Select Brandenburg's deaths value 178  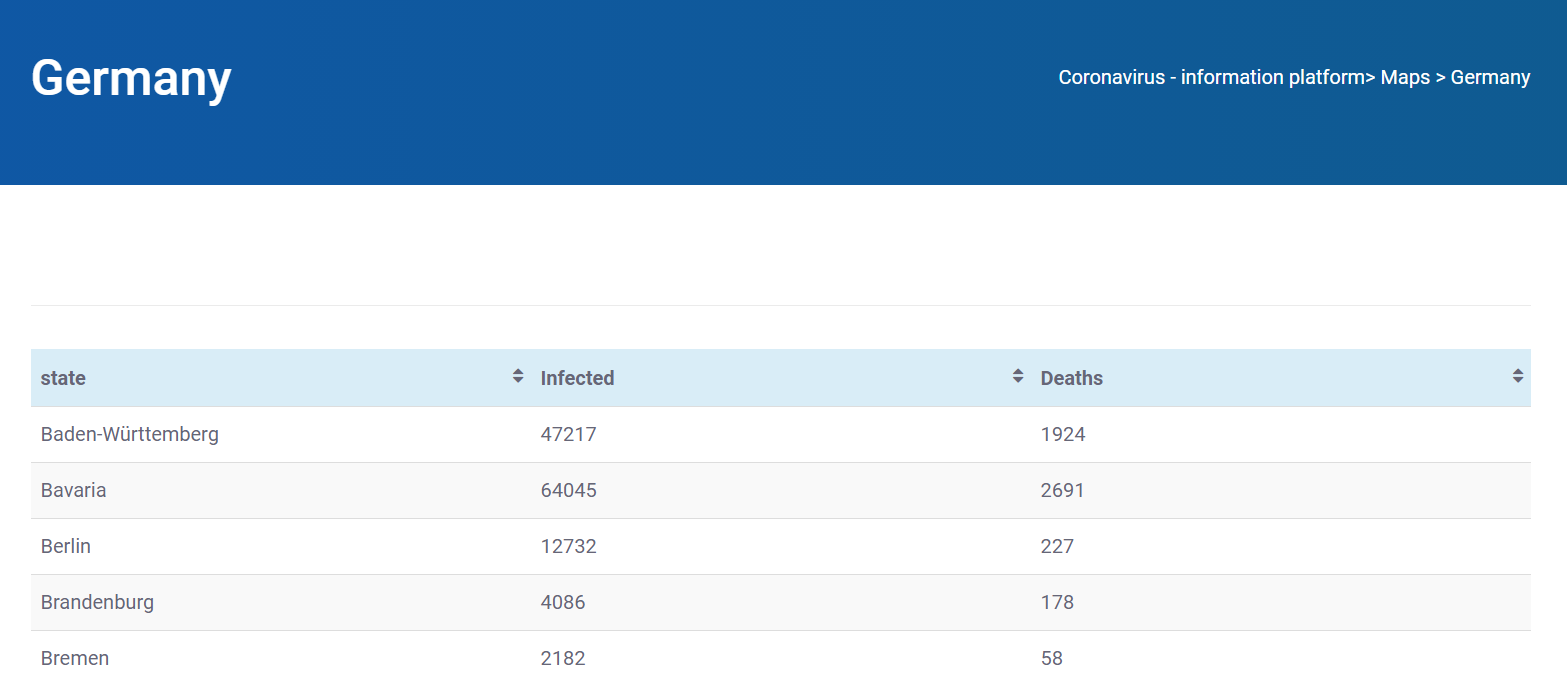[1057, 602]
